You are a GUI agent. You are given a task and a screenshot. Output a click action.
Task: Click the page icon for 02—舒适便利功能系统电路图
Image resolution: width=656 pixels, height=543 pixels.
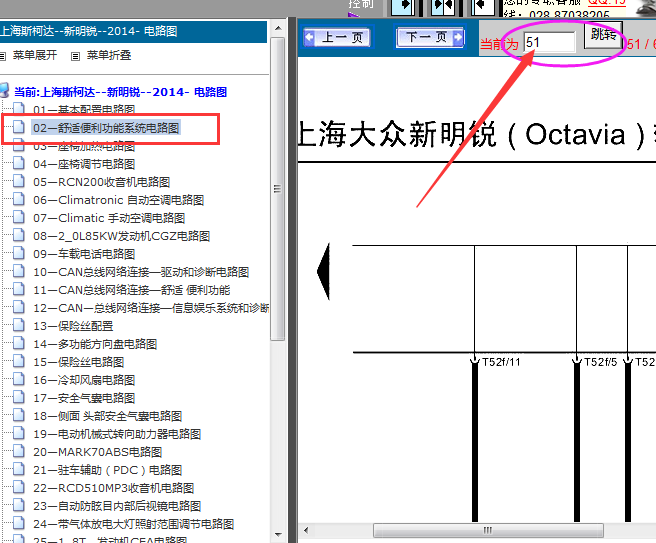click(x=18, y=127)
